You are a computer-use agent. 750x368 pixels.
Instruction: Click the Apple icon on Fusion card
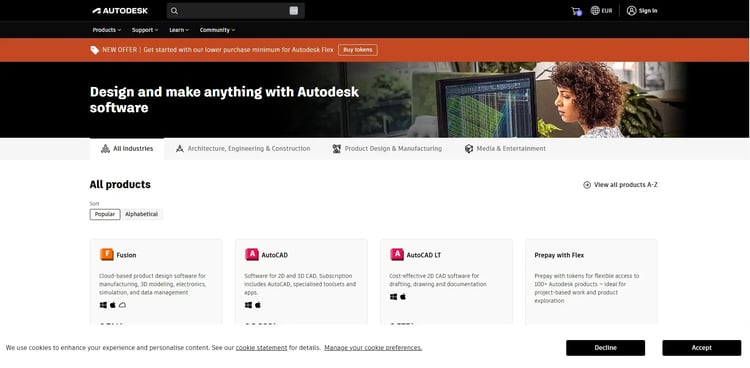(113, 305)
